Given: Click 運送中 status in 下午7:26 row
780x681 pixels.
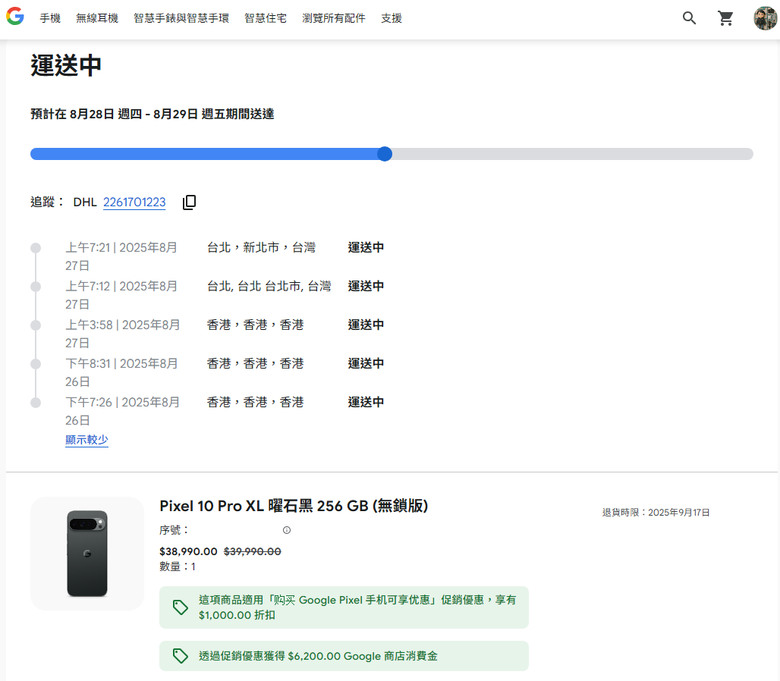Looking at the screenshot, I should click(366, 402).
